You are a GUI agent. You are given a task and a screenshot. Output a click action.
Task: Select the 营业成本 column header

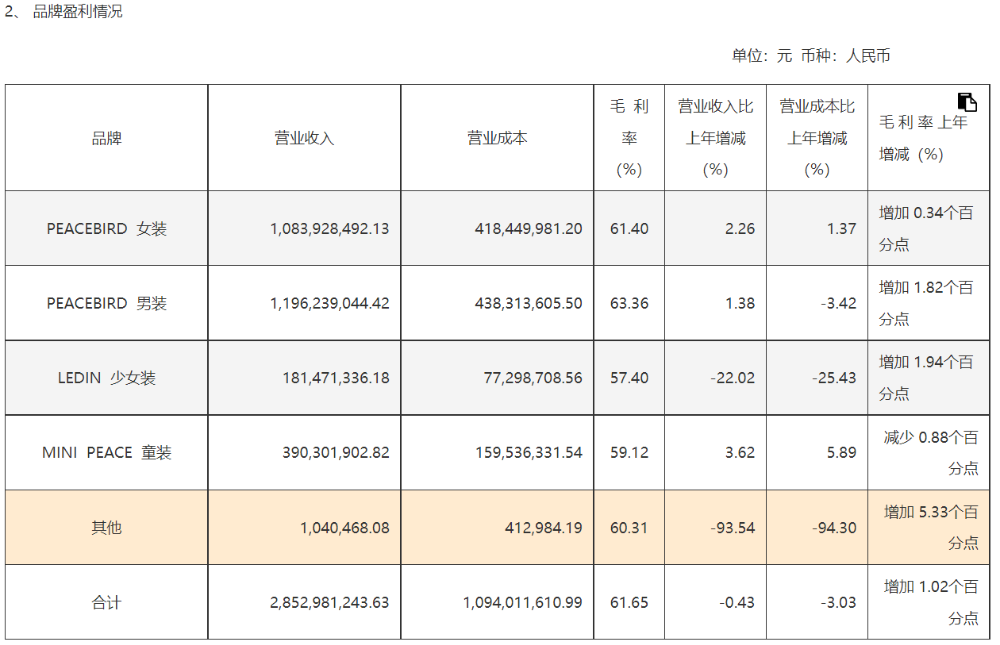(x=497, y=138)
